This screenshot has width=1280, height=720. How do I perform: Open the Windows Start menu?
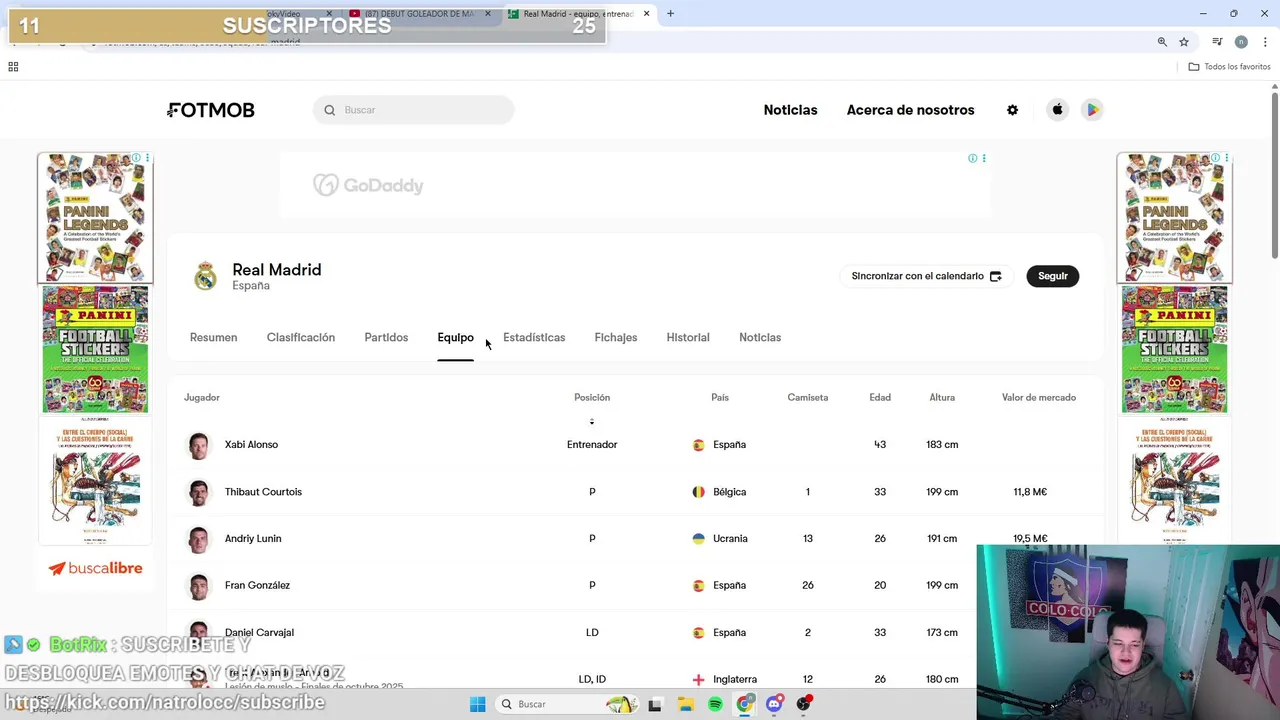(478, 704)
